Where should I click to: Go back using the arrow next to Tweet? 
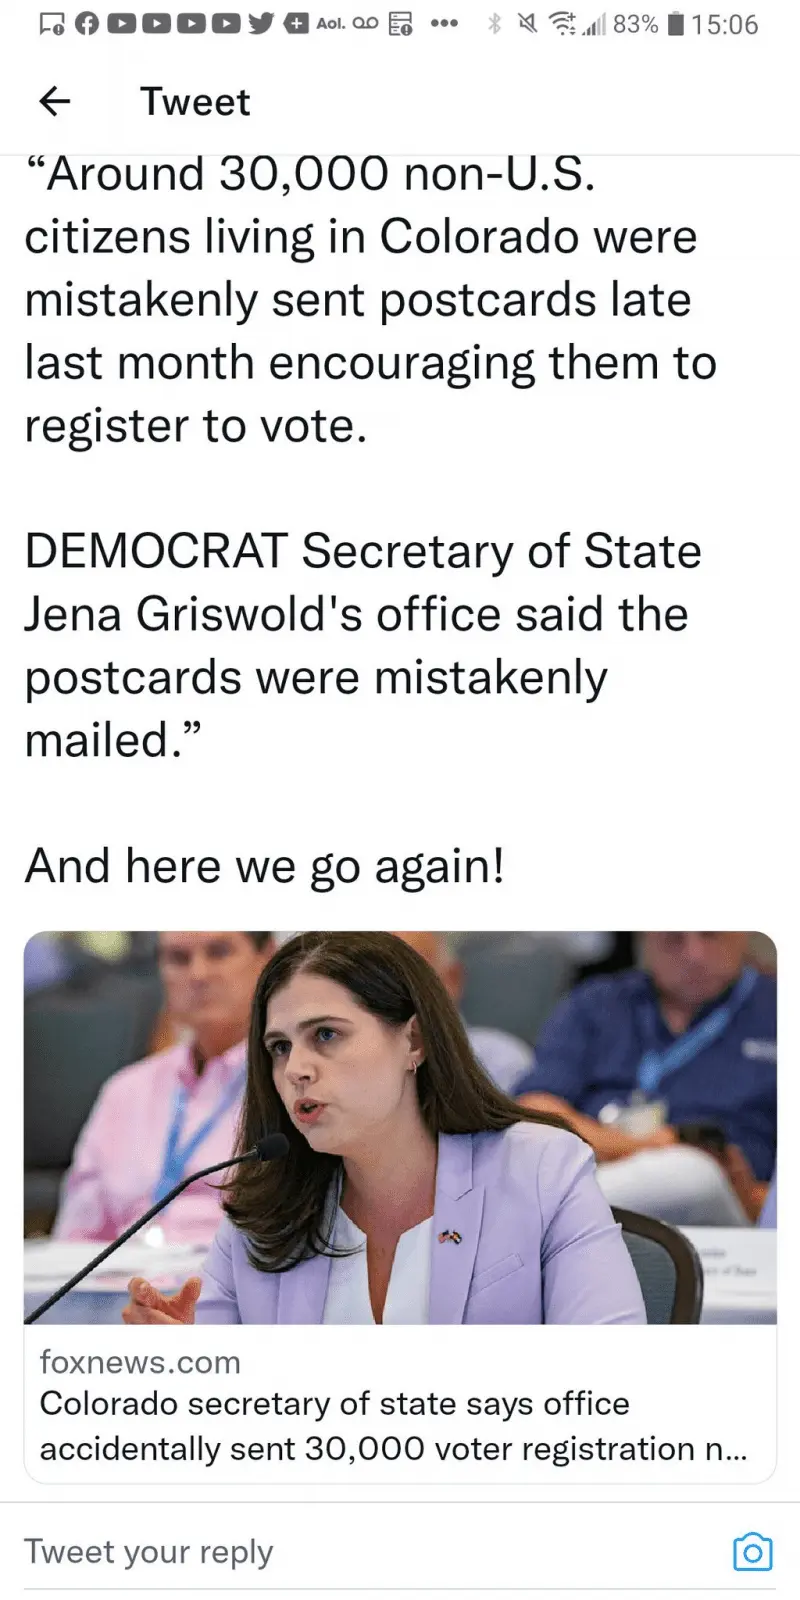(x=55, y=101)
